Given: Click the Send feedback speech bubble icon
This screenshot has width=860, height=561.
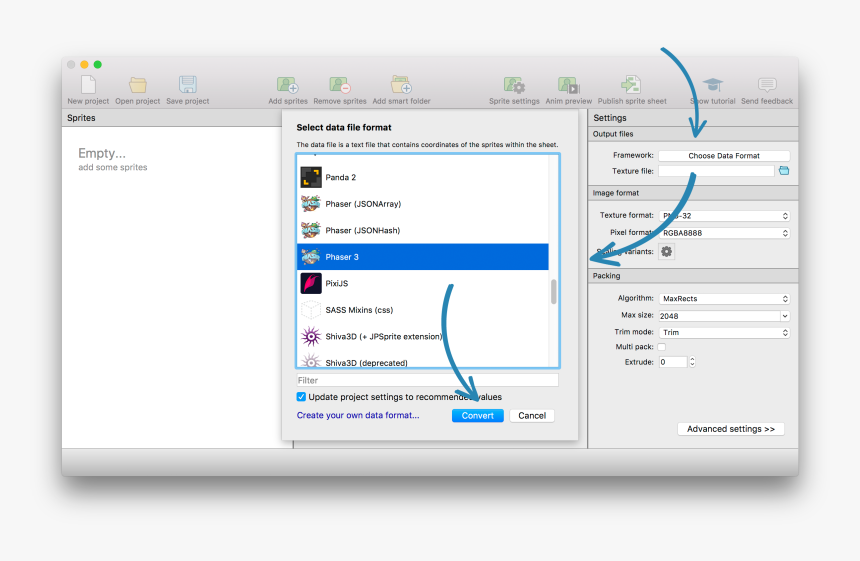Looking at the screenshot, I should pos(767,85).
